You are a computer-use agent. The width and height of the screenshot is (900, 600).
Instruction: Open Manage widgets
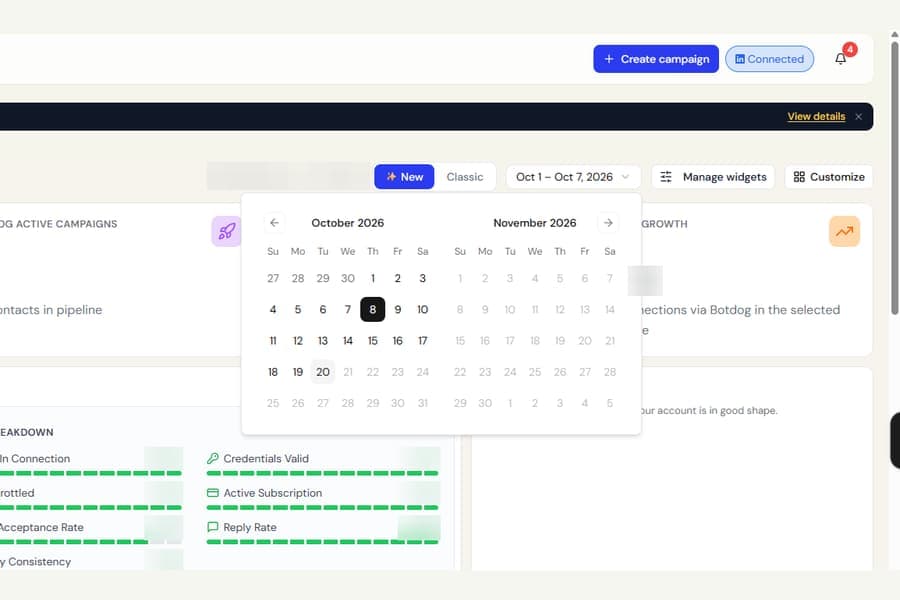pyautogui.click(x=713, y=177)
